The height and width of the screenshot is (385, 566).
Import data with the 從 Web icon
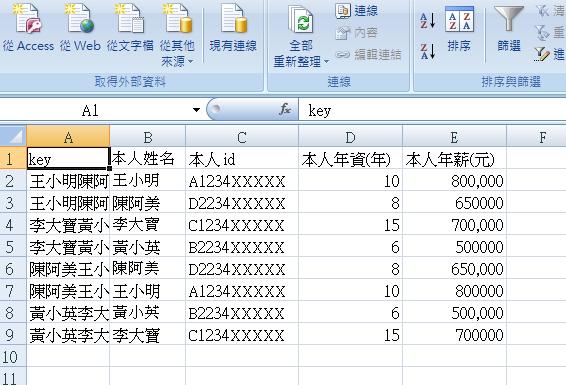80,27
